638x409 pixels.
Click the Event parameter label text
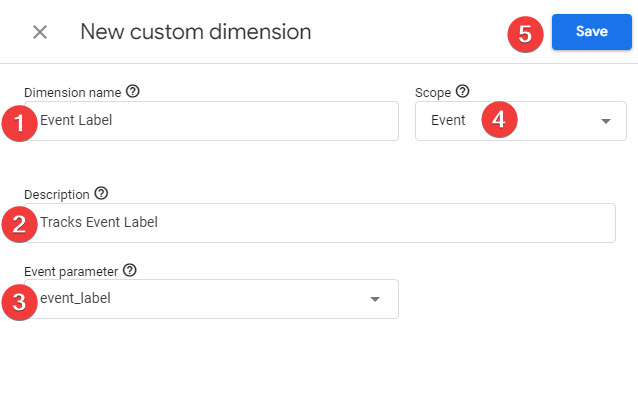click(x=70, y=270)
